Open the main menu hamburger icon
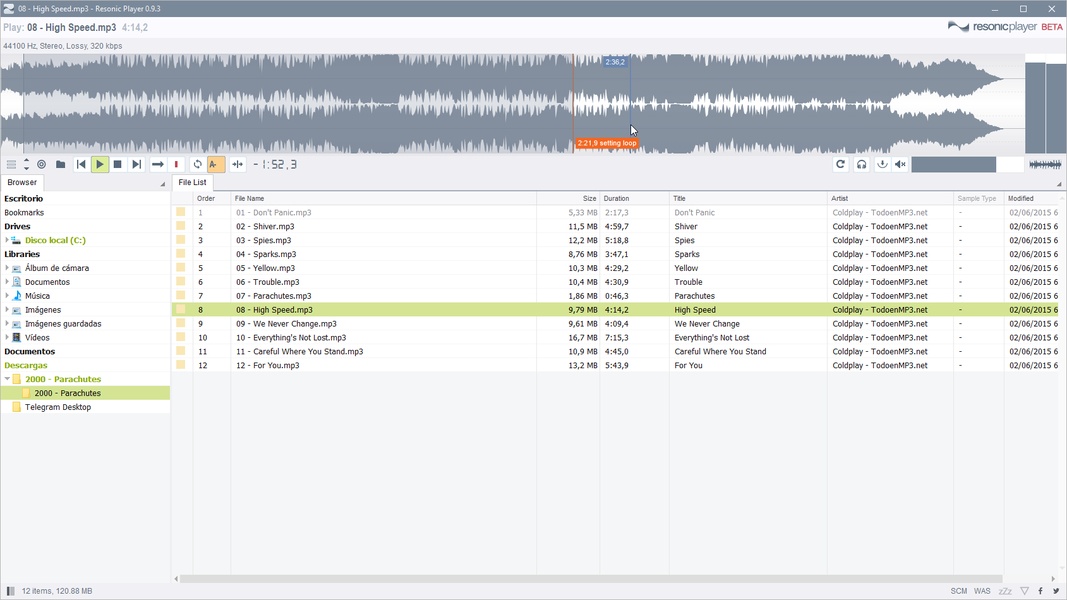 click(11, 164)
